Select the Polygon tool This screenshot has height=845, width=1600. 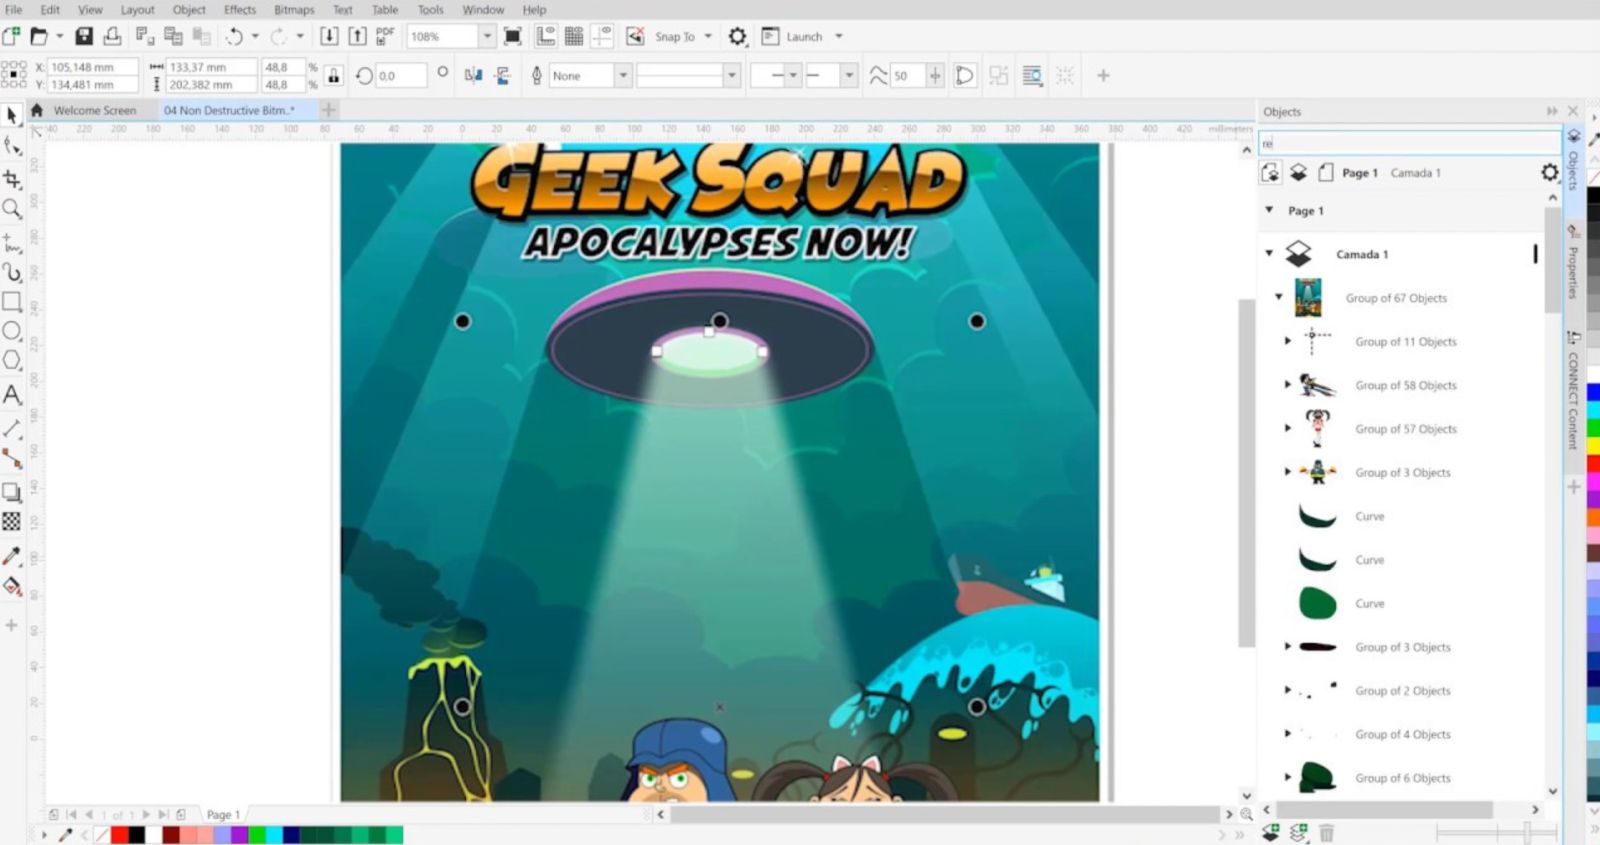tap(12, 360)
